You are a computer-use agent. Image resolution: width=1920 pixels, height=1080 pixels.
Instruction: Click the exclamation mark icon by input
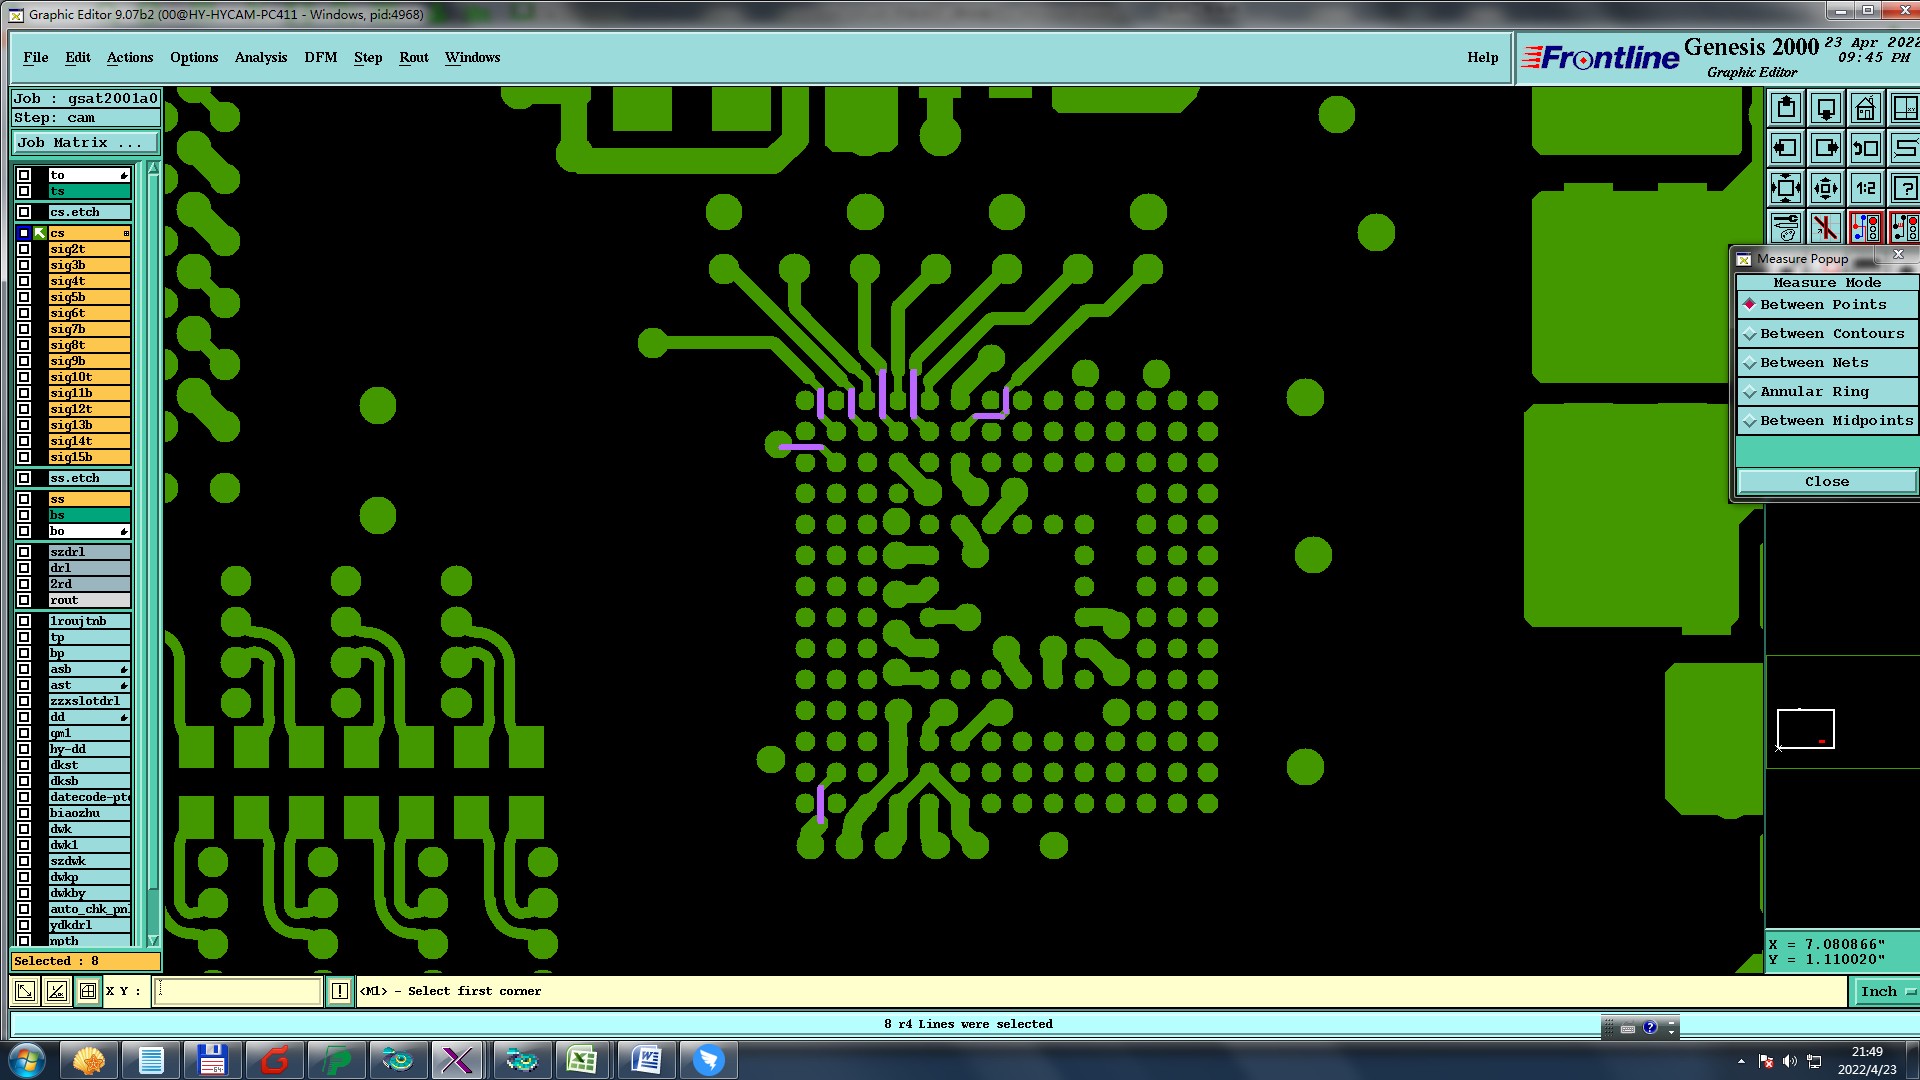(x=340, y=991)
